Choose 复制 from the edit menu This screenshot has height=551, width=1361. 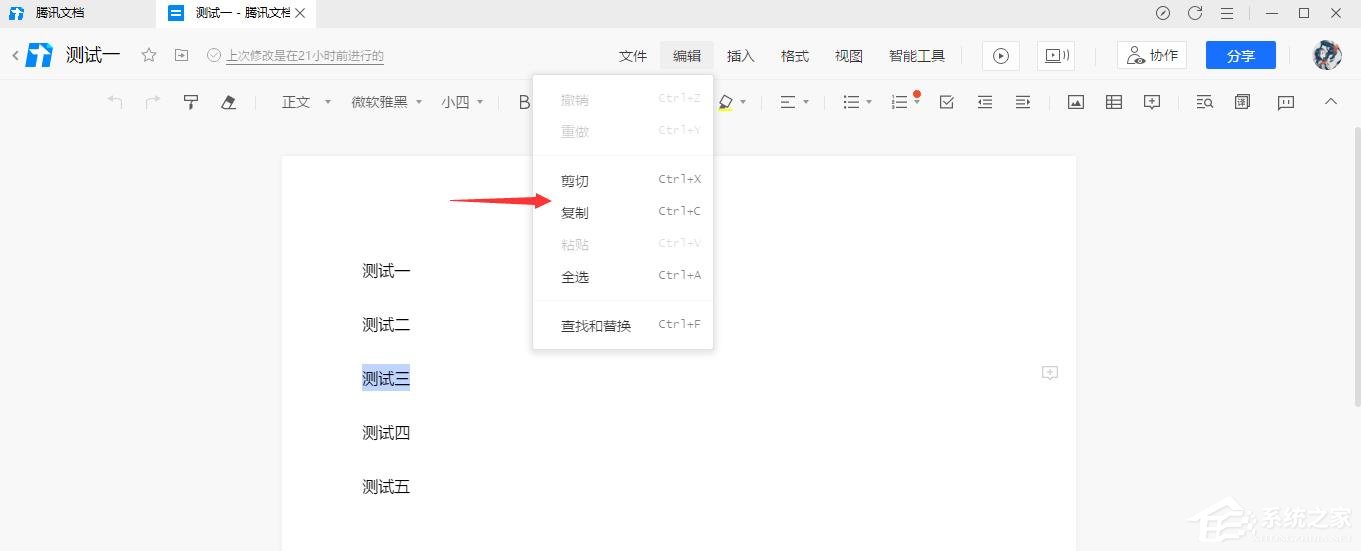(x=575, y=213)
